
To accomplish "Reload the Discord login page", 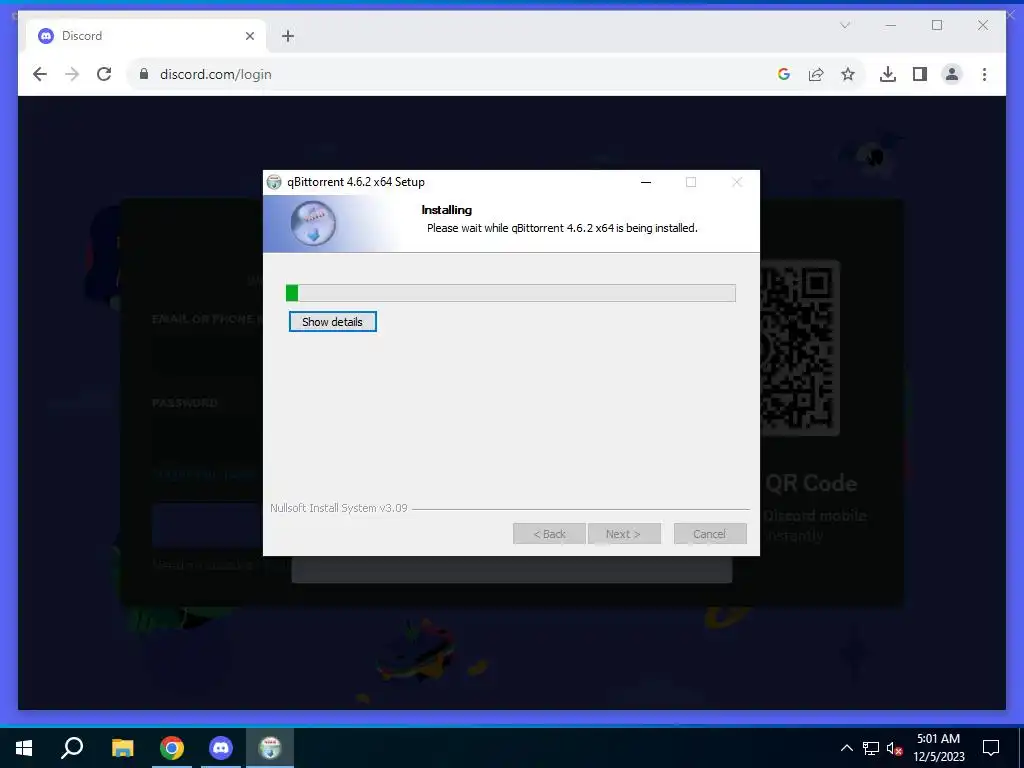I will click(x=104, y=74).
